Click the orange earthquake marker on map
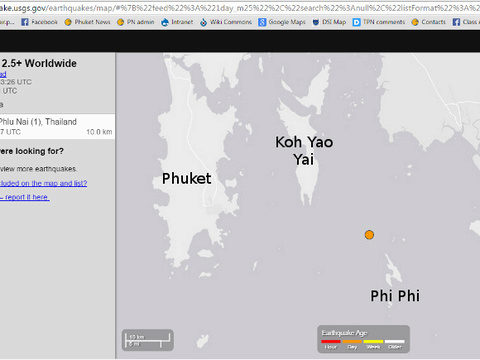 [x=369, y=235]
